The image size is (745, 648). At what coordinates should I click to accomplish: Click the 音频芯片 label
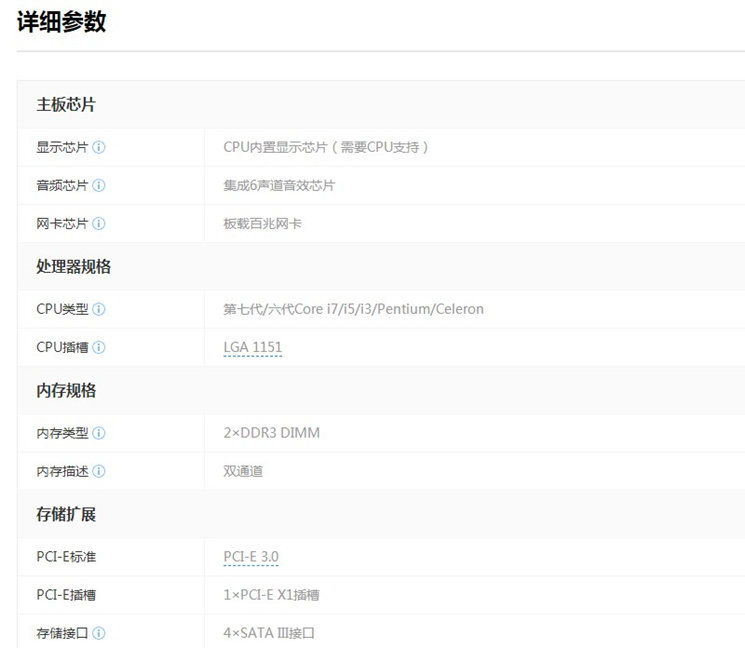tap(62, 185)
